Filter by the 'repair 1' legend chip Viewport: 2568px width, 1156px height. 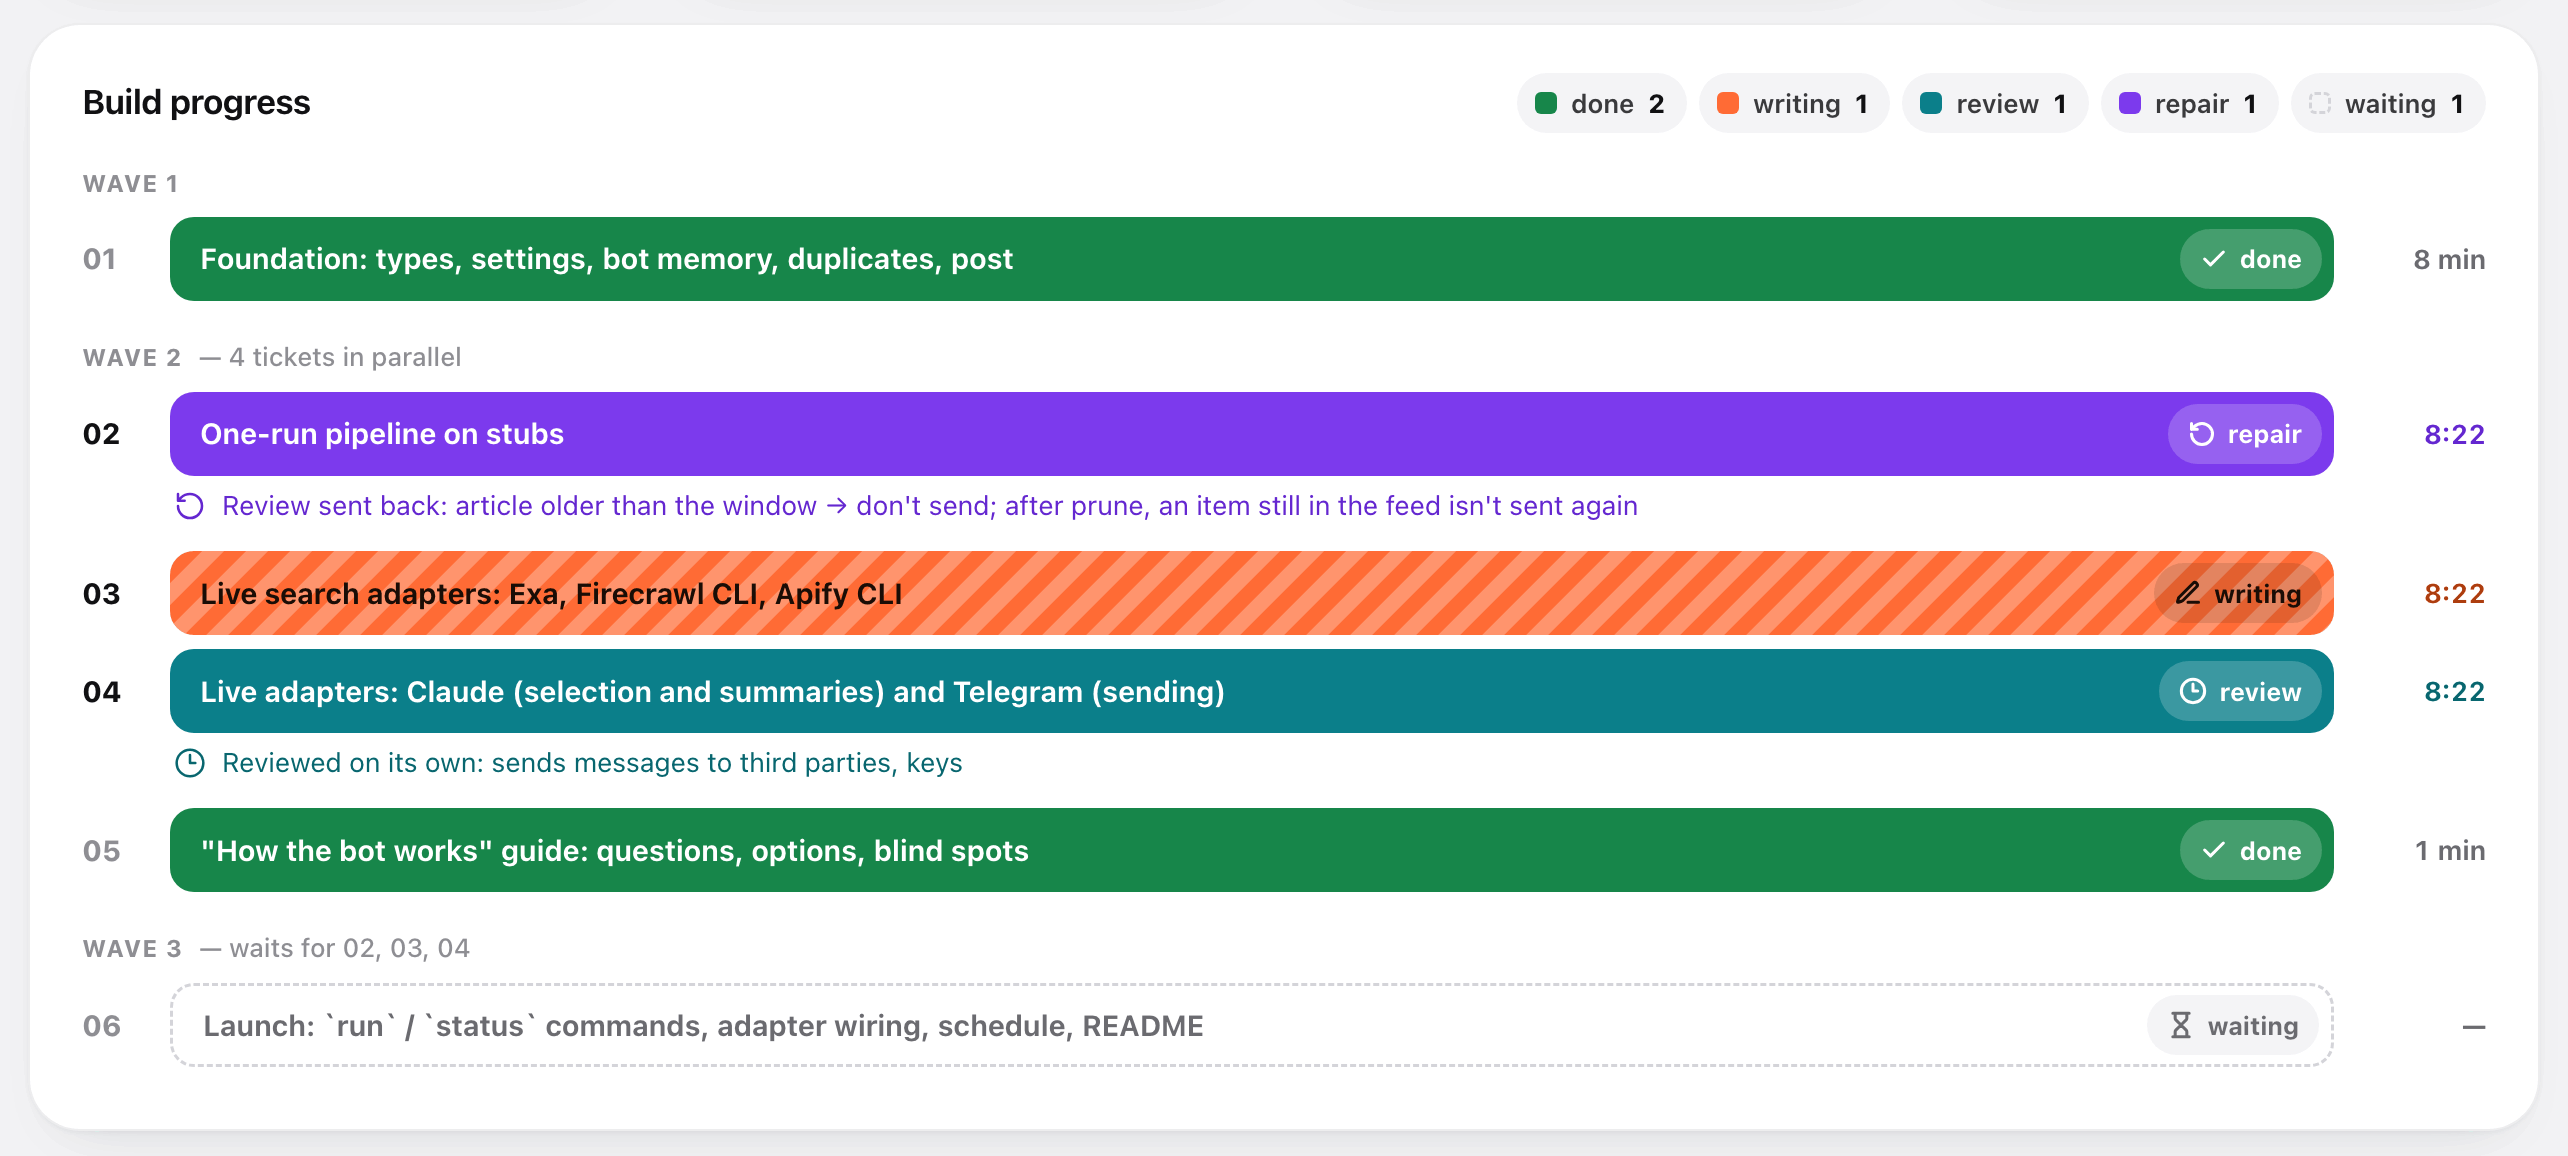tap(2190, 103)
